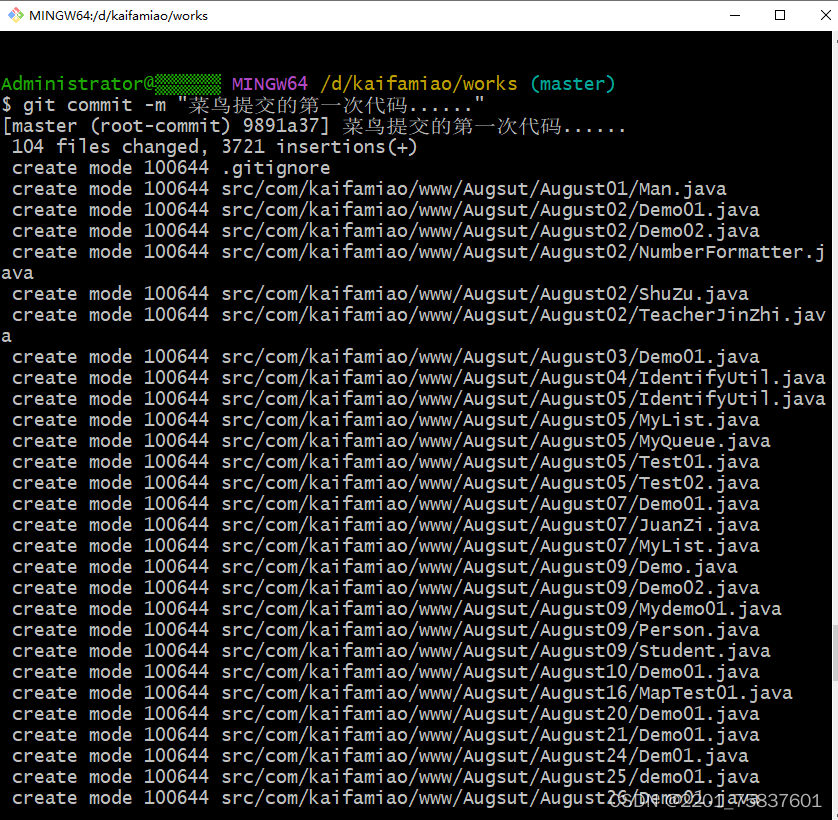Click the August09/Person.java line

click(385, 630)
